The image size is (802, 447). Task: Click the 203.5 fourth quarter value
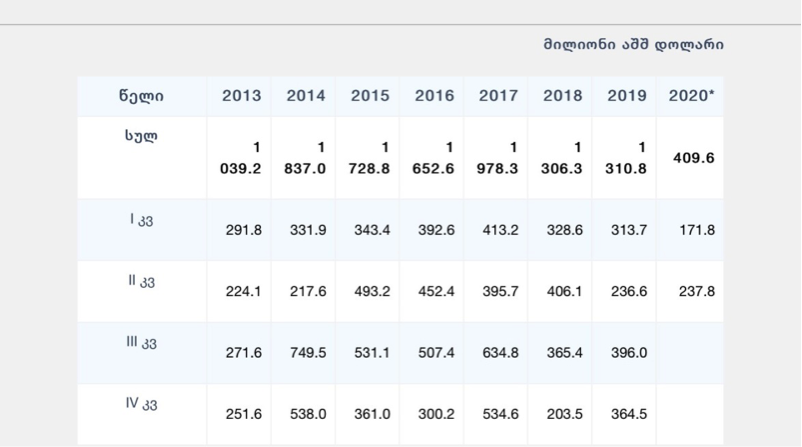point(562,415)
